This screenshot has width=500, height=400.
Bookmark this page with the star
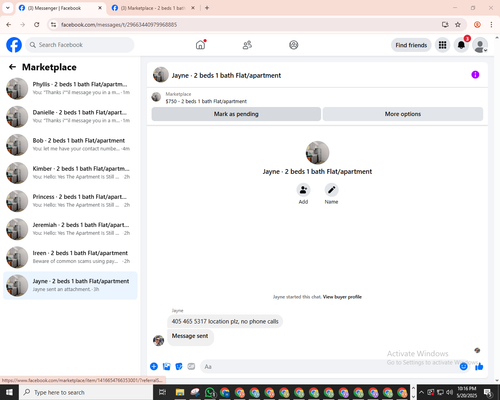pos(458,24)
